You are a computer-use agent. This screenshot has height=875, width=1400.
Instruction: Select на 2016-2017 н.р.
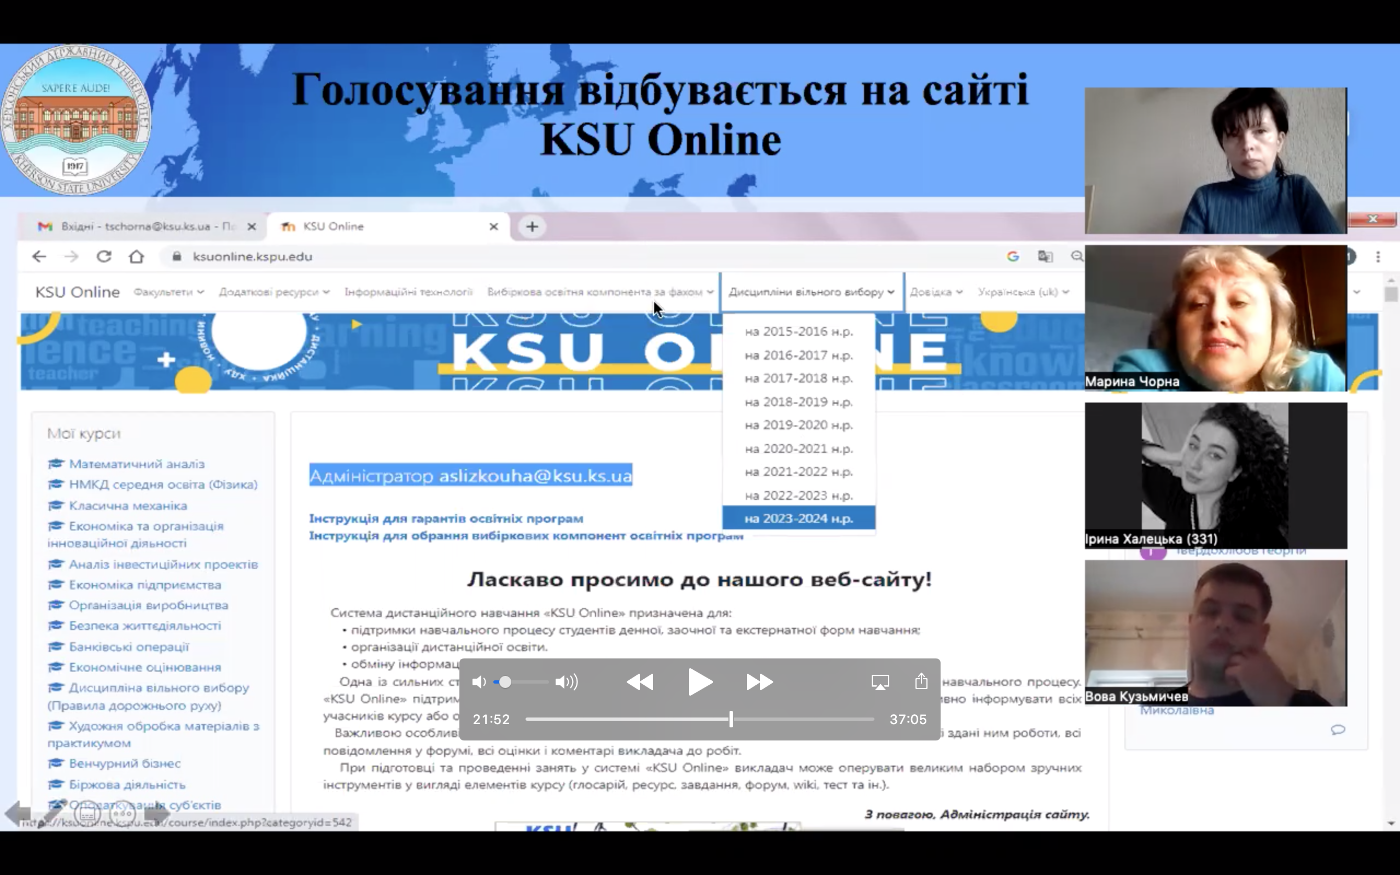point(799,355)
